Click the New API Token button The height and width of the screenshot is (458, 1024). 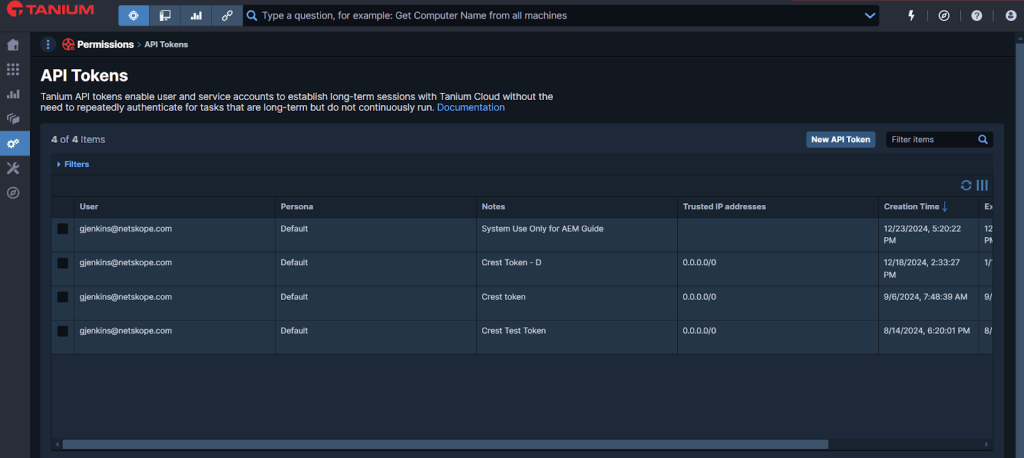click(840, 139)
